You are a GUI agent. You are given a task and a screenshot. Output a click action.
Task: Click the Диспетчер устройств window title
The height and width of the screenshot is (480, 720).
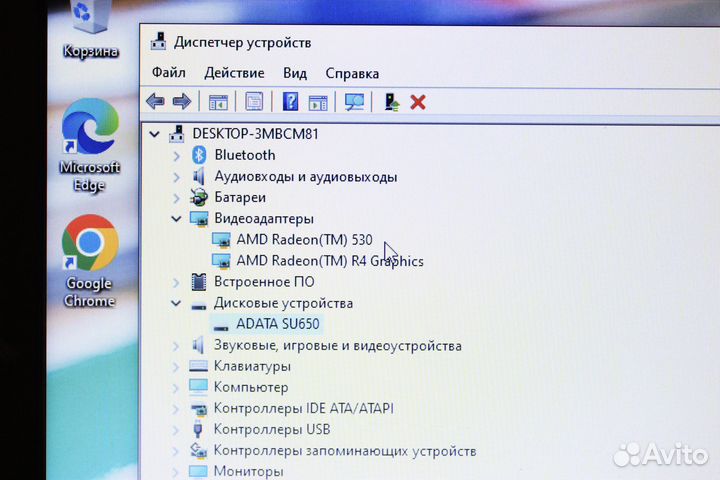242,42
